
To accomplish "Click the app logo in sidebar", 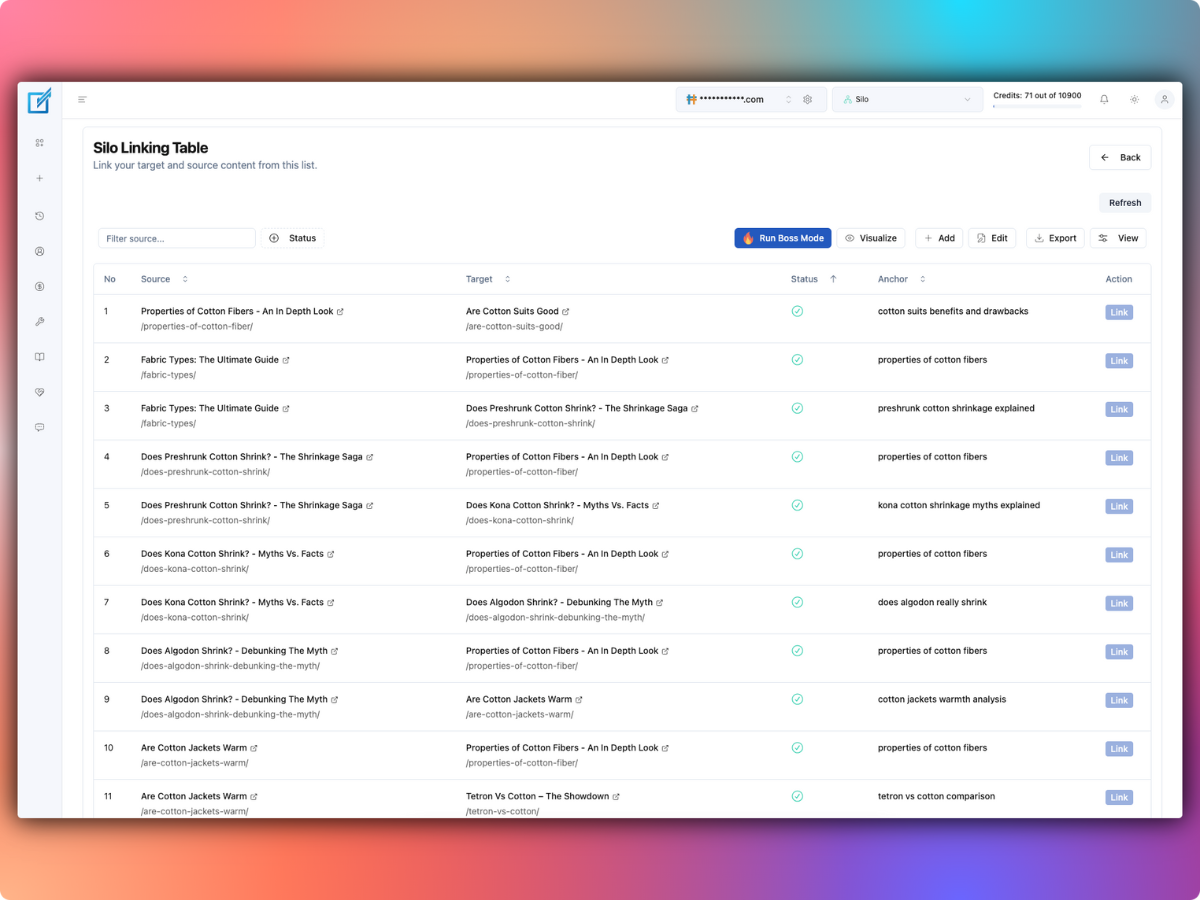I will 40,100.
